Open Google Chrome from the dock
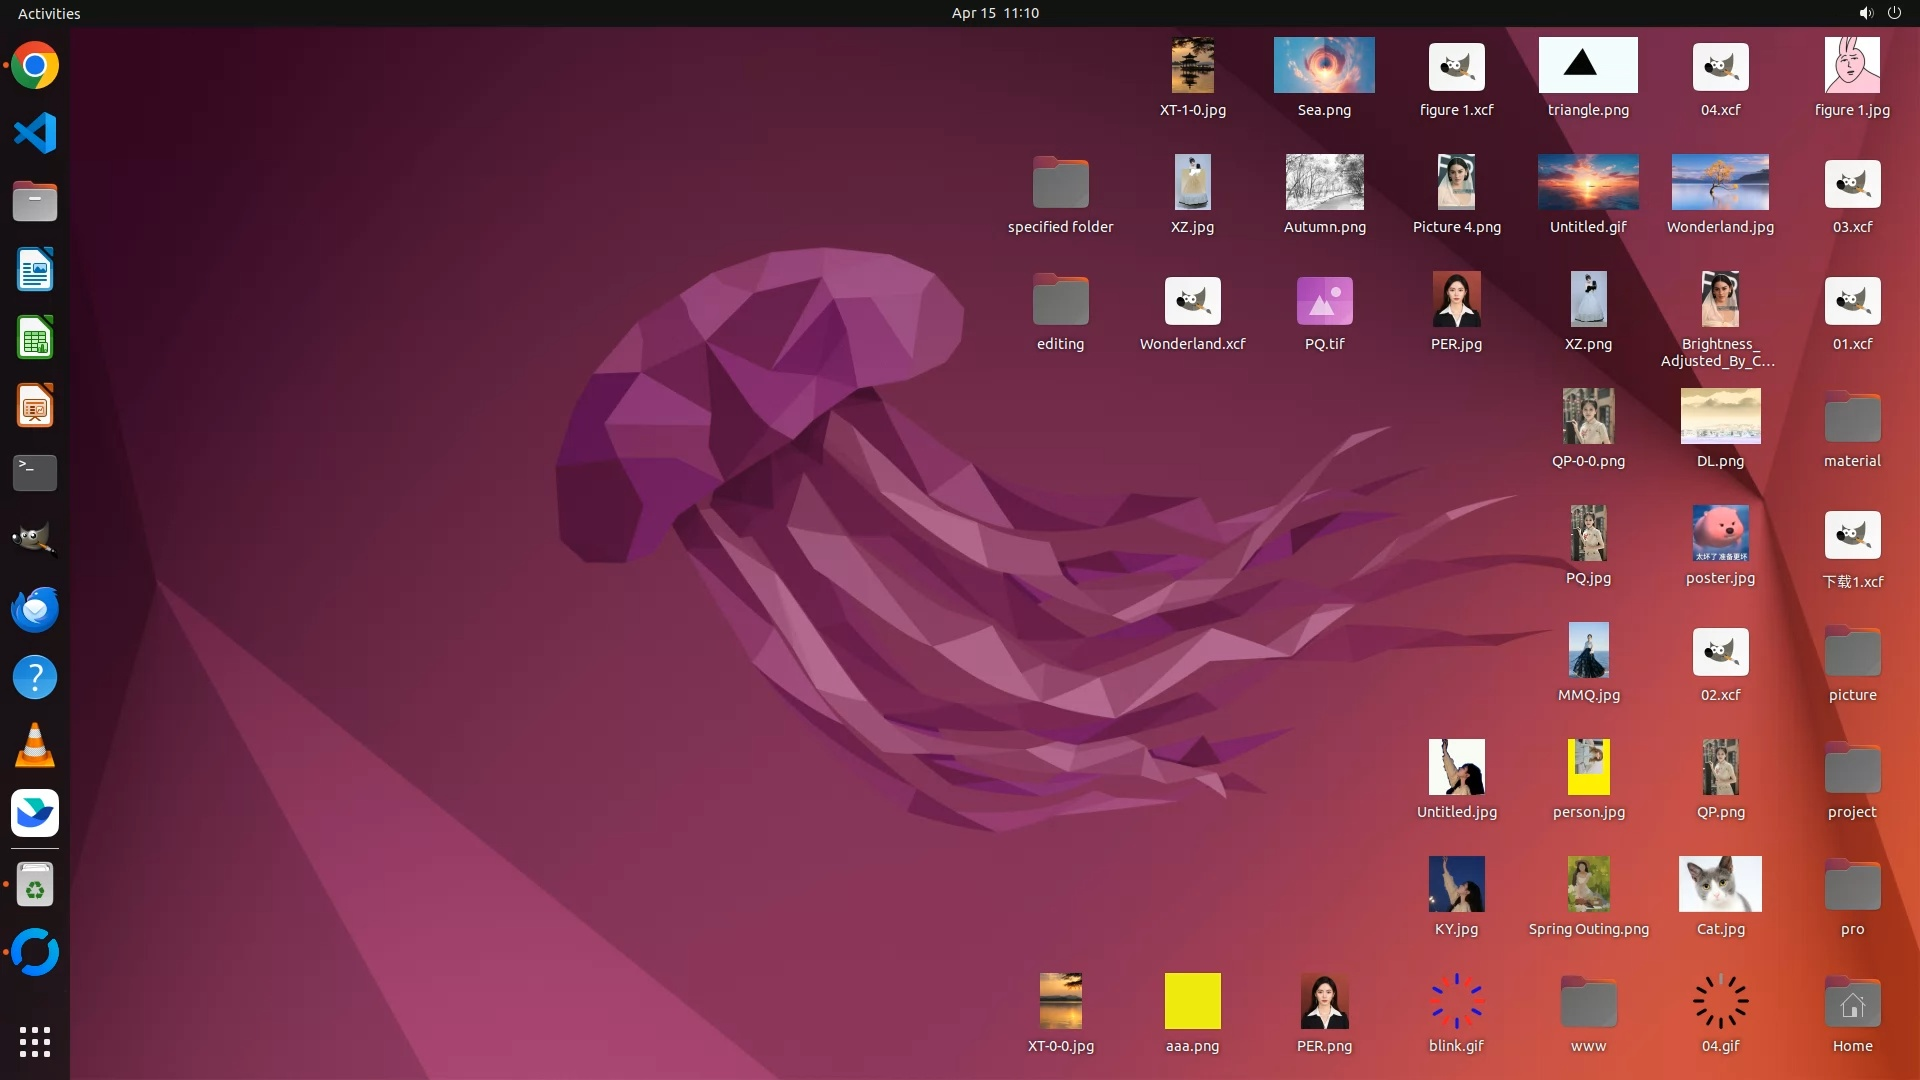This screenshot has width=1920, height=1080. tap(35, 66)
